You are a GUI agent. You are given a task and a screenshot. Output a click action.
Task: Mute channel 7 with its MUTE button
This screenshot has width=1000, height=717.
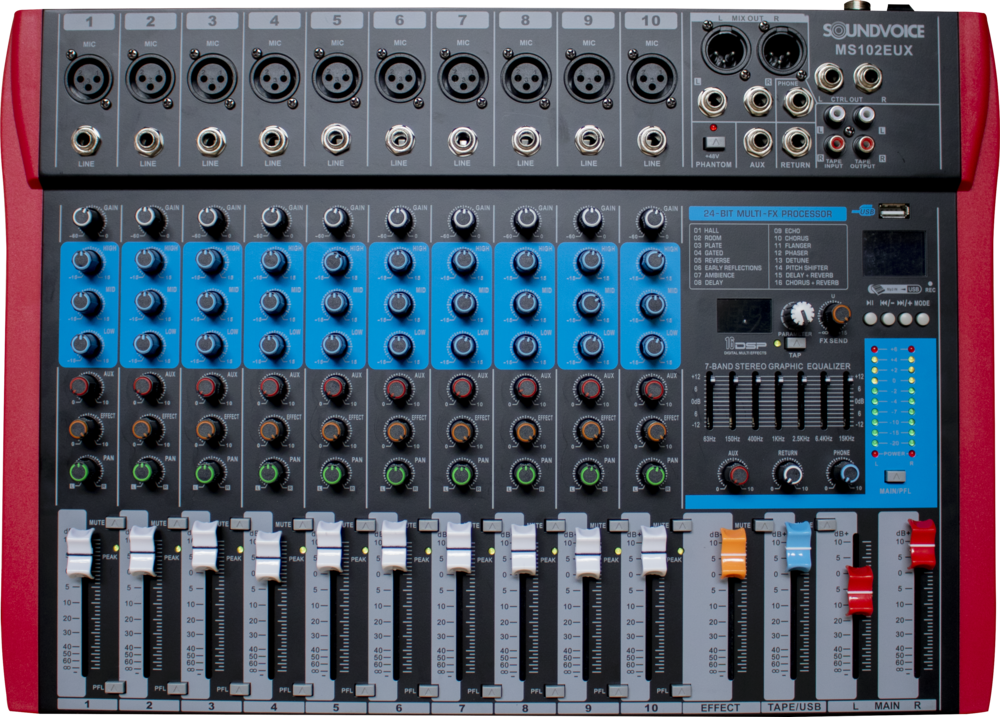[x=491, y=525]
